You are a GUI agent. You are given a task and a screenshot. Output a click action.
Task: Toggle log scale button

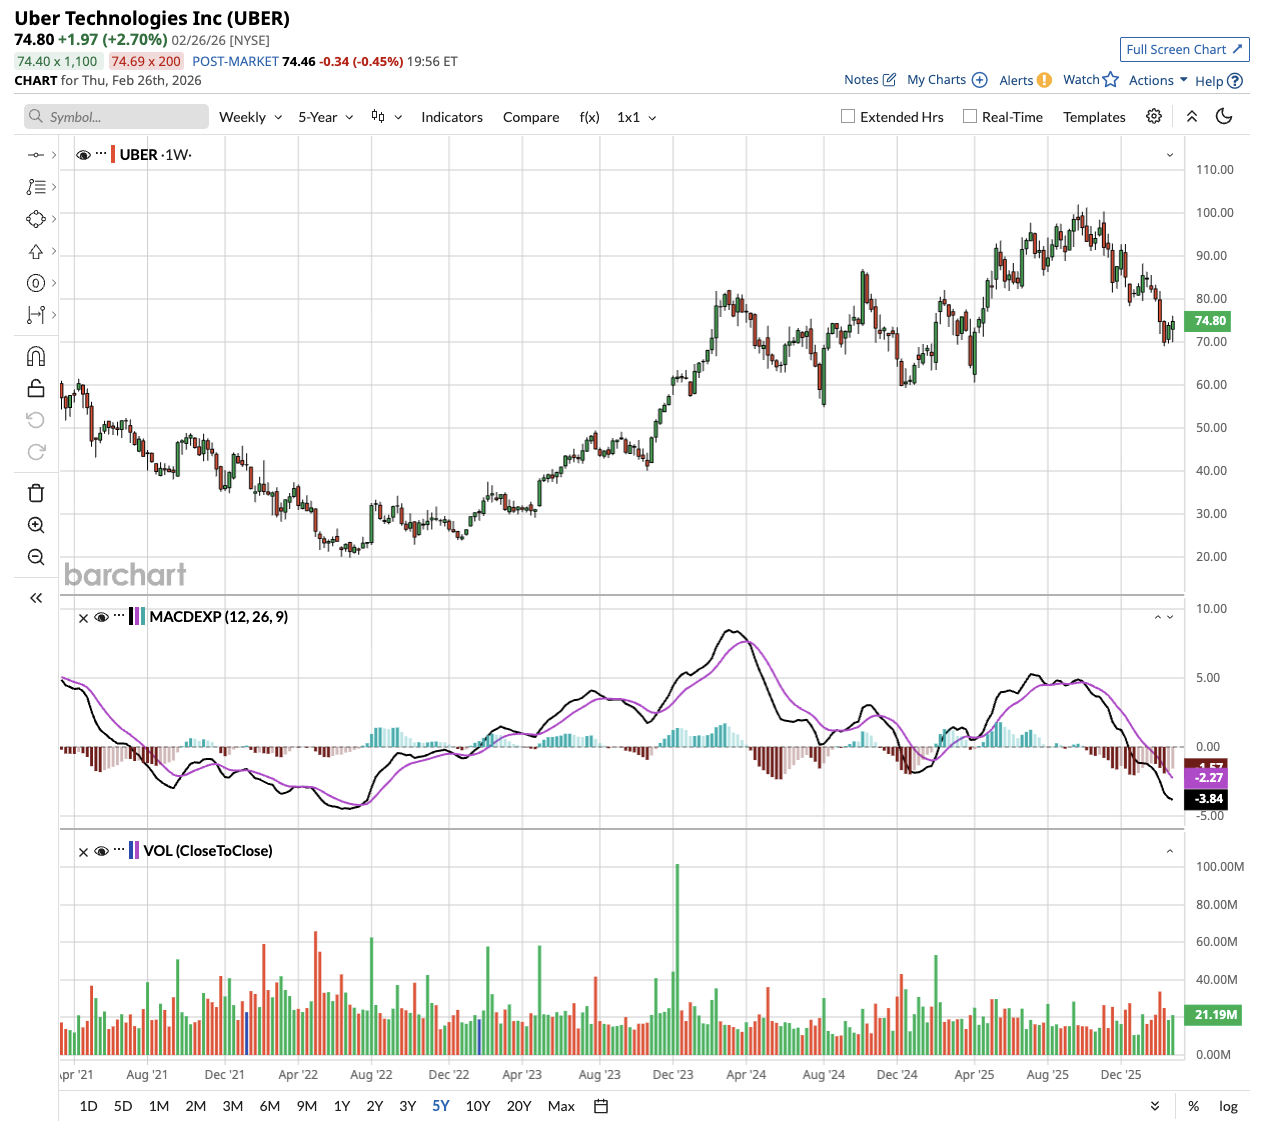click(x=1228, y=1106)
